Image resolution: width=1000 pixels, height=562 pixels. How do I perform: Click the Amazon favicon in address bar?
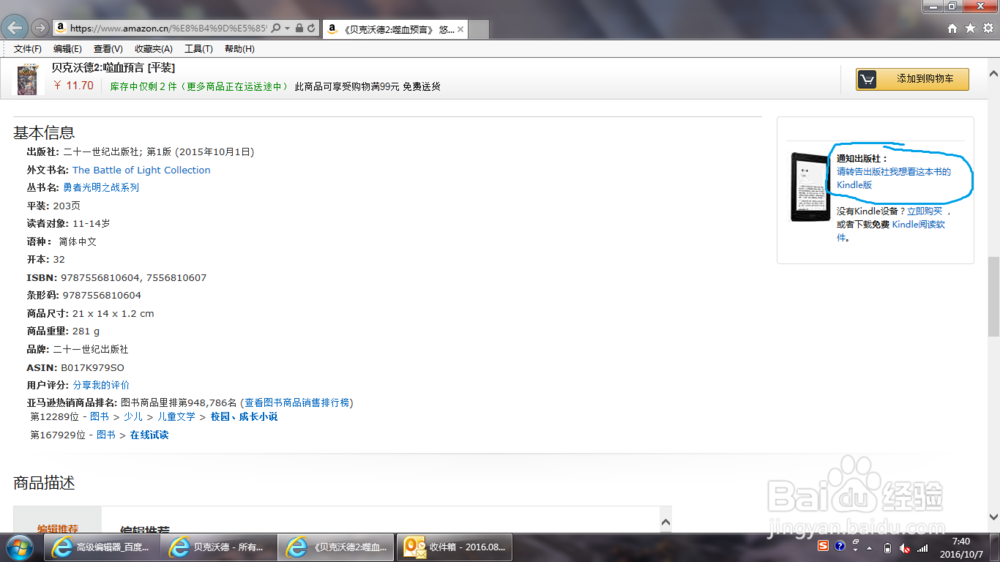[x=61, y=28]
